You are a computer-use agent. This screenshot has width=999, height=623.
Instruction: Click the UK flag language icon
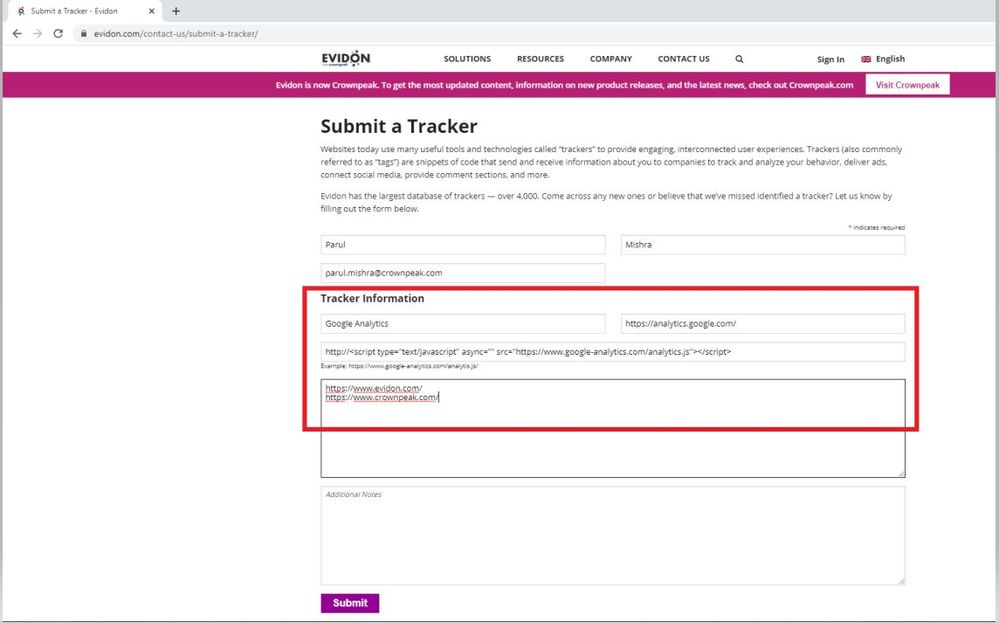tap(866, 59)
